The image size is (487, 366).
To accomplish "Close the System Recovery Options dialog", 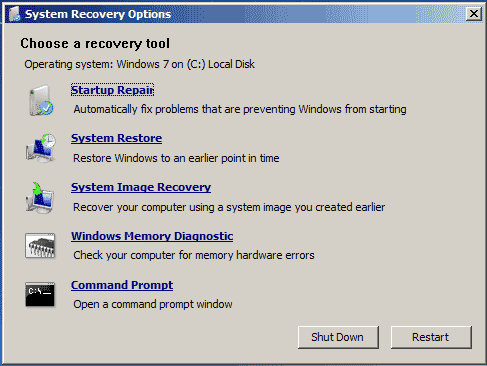I will (474, 14).
